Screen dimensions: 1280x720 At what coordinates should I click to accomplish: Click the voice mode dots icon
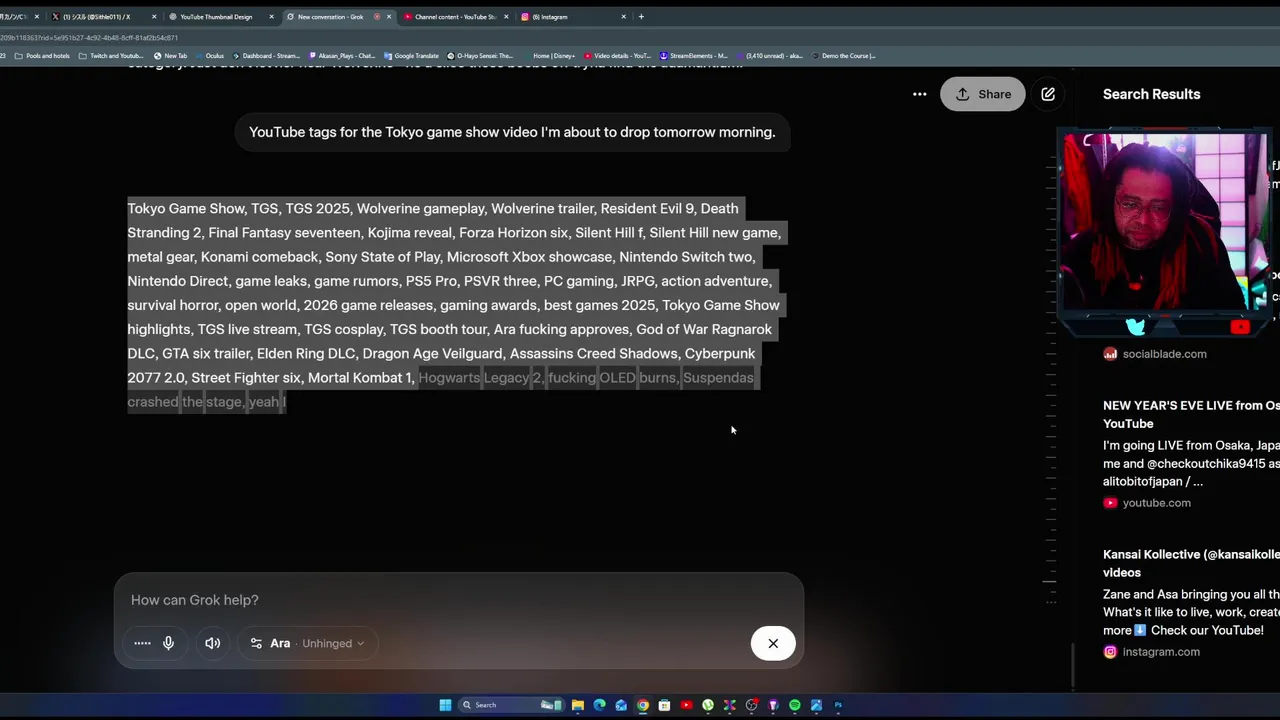142,643
